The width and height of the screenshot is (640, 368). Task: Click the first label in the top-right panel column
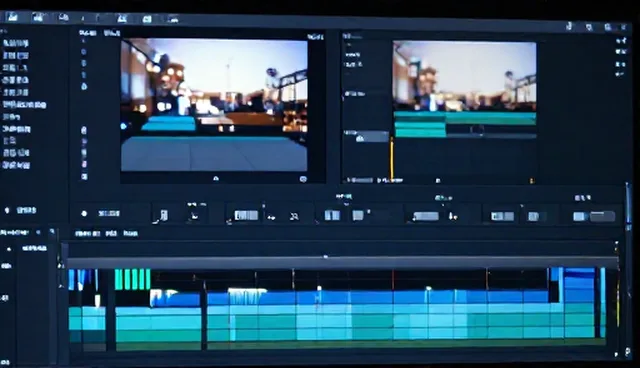620,41
